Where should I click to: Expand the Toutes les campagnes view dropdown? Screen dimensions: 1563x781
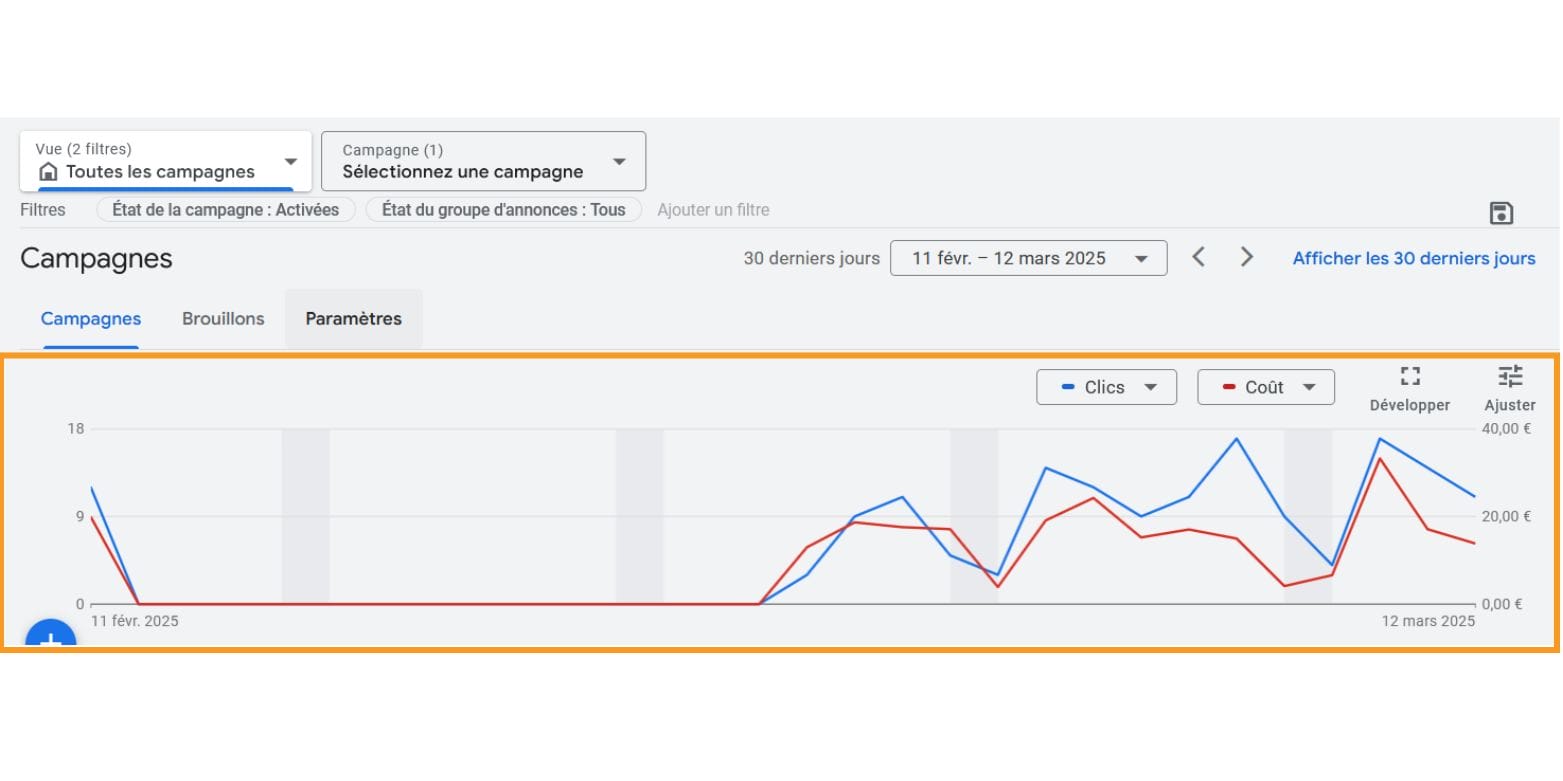(x=290, y=162)
